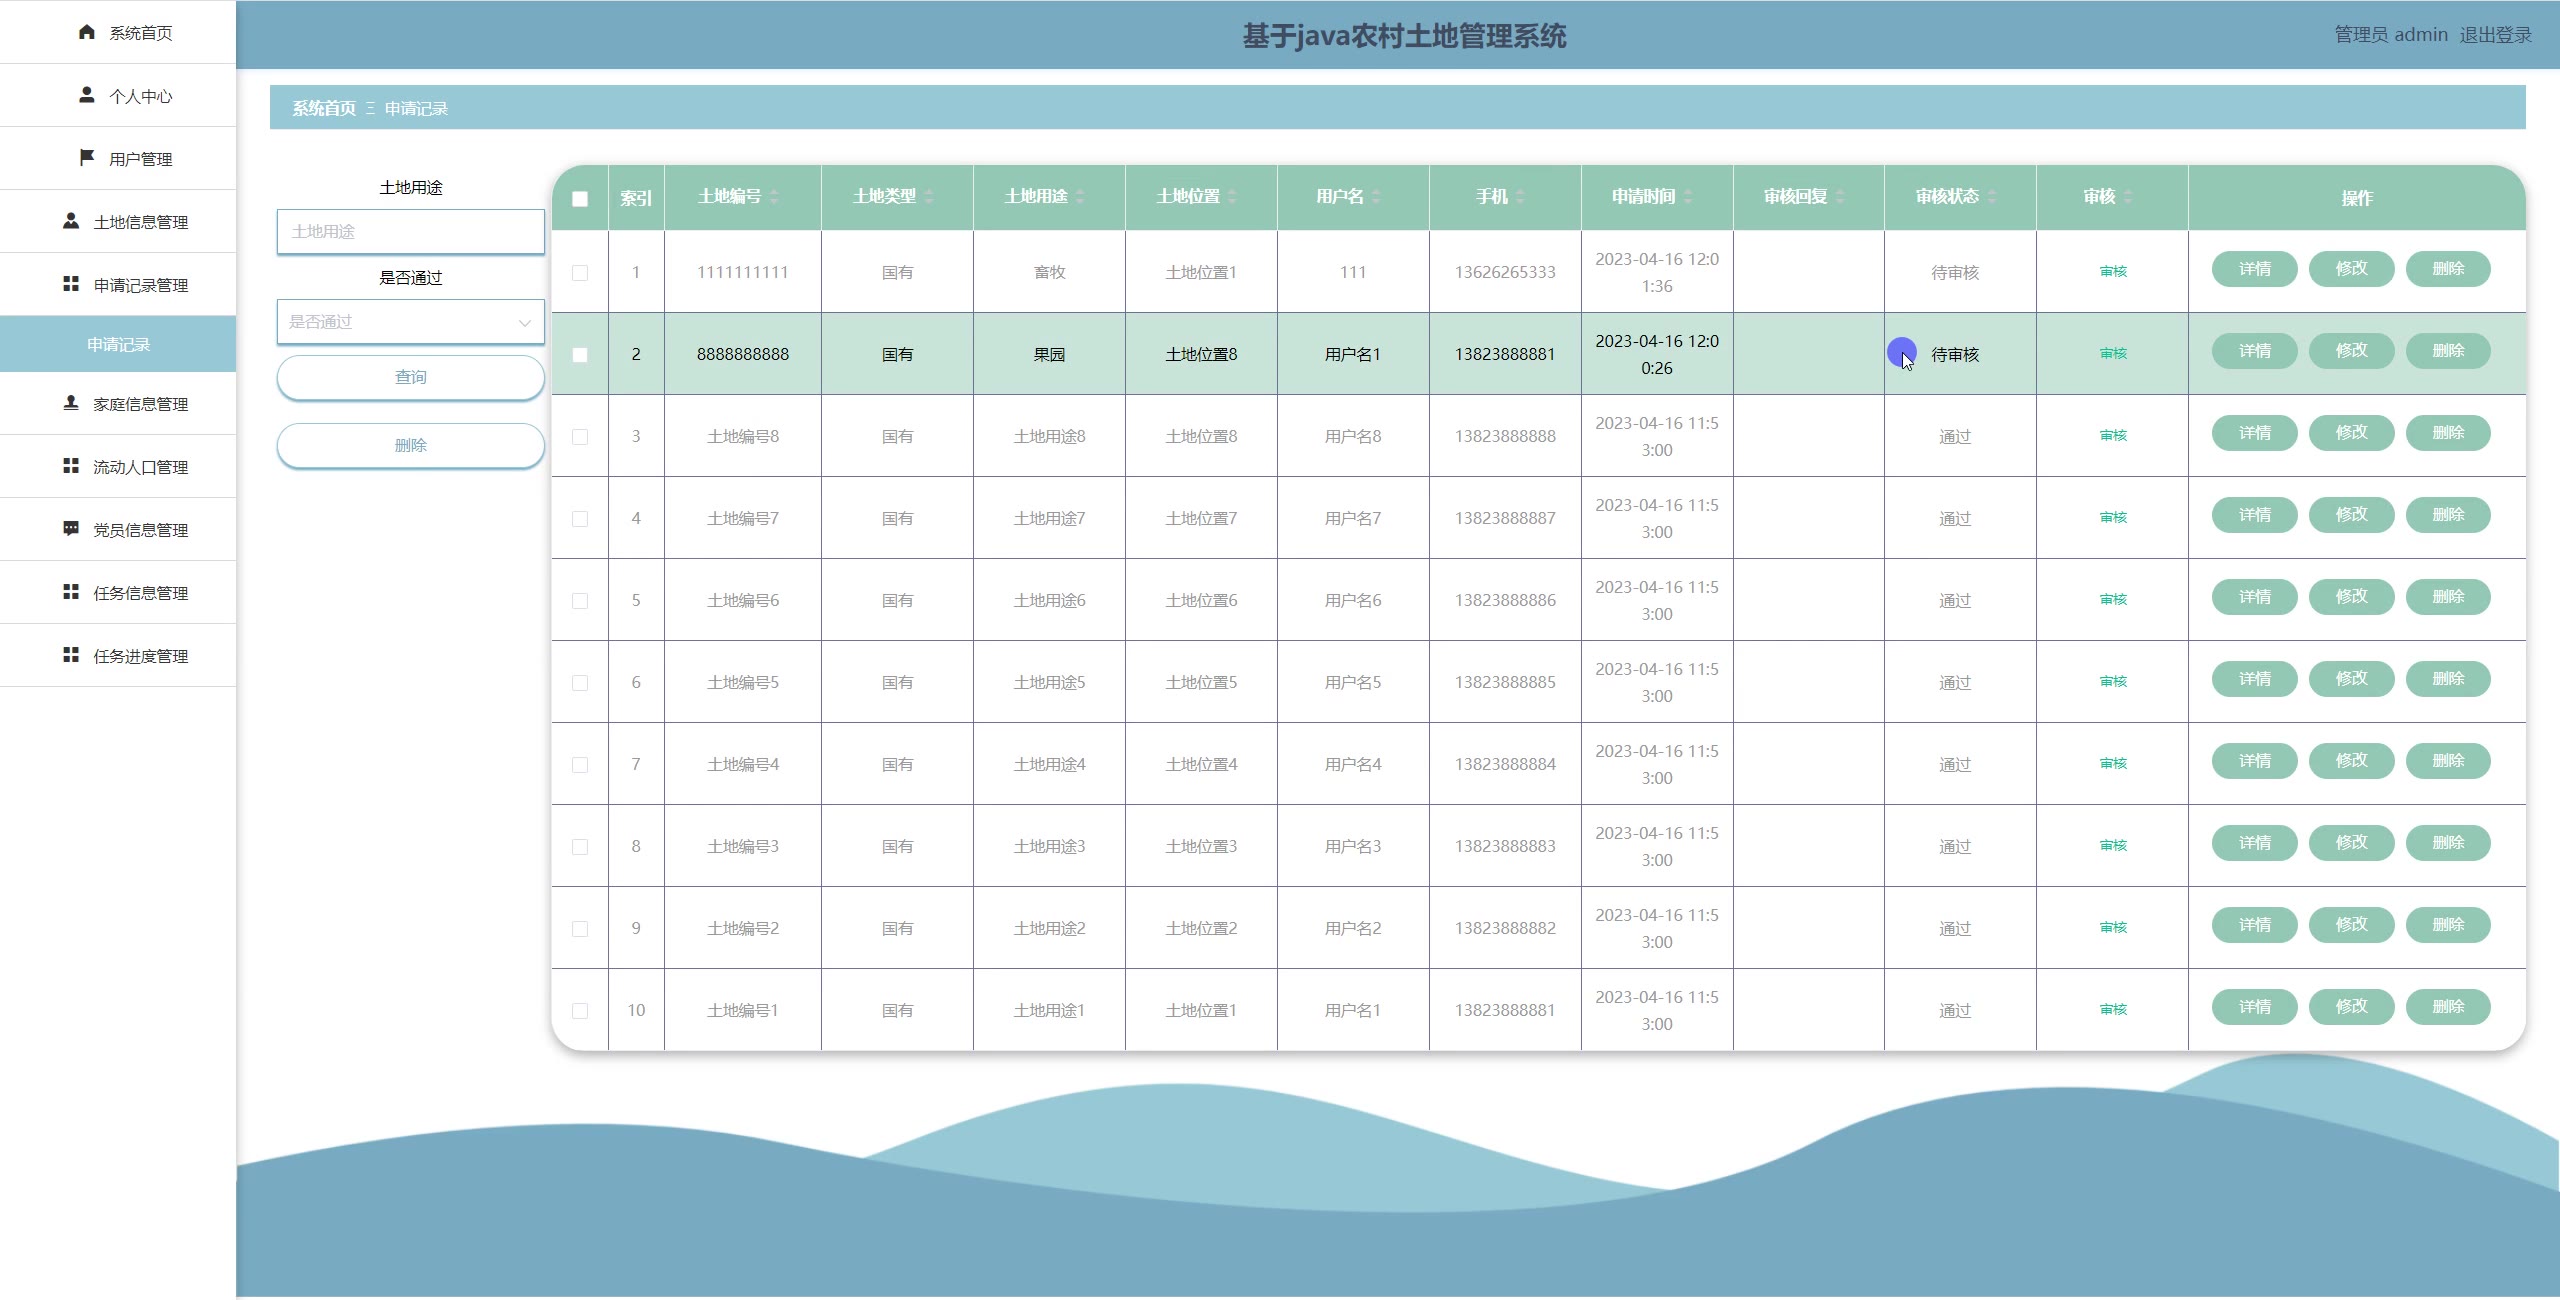Screen dimensions: 2560x1300
Task: Check the box for row 1111111111
Action: [580, 272]
